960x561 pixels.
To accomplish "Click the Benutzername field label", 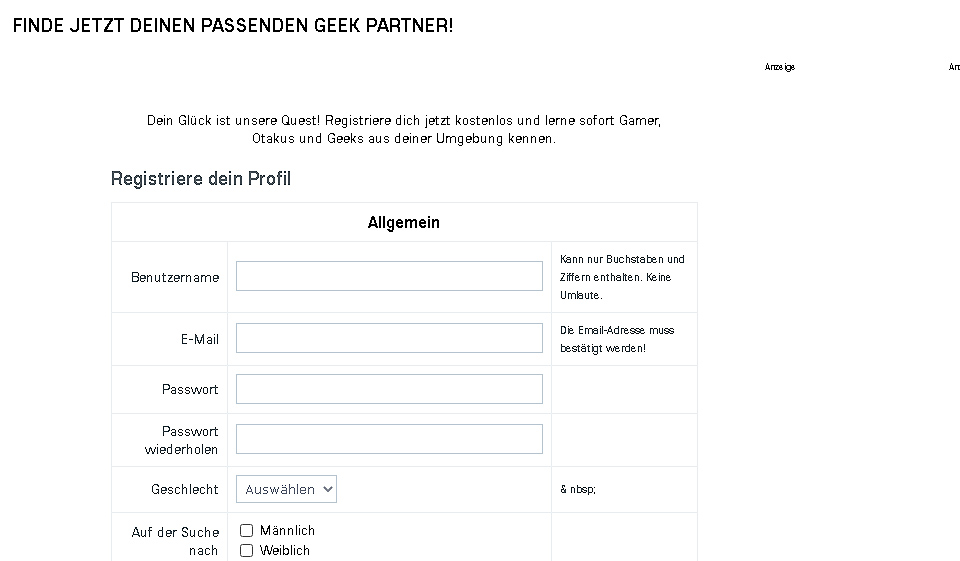I will (x=175, y=277).
